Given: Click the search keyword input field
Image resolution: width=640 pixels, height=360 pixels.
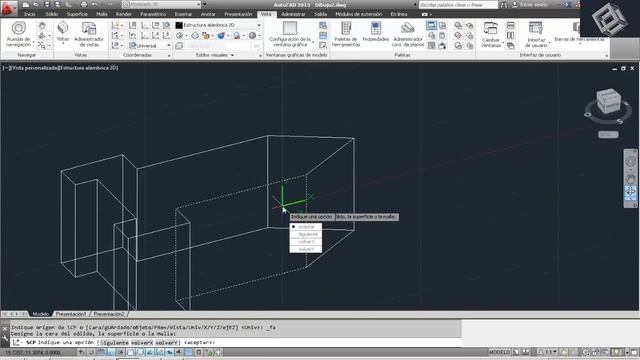Looking at the screenshot, I should tap(458, 5).
